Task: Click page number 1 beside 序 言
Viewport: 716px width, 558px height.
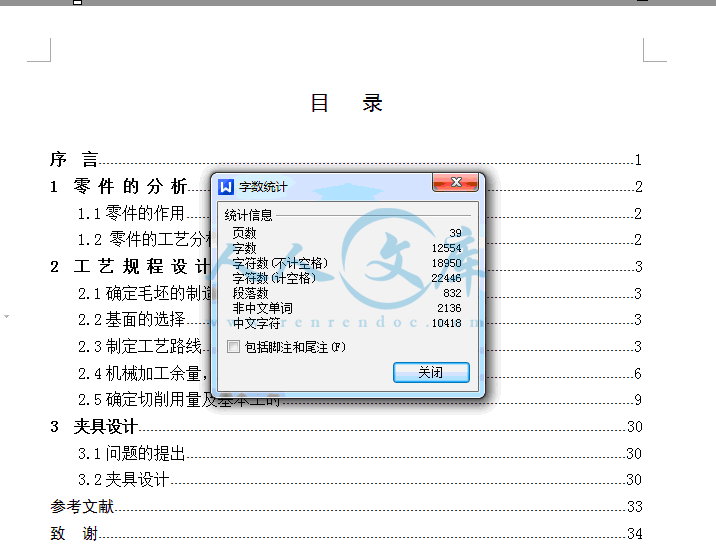Action: 638,159
